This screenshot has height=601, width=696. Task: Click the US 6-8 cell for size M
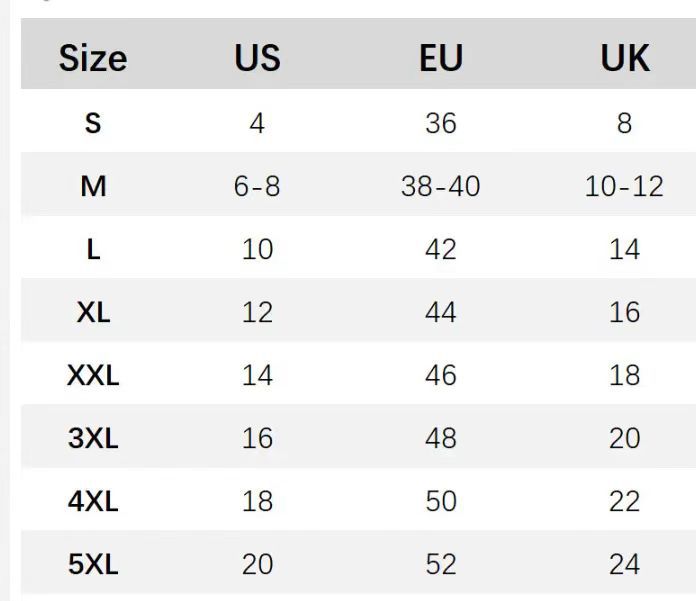click(257, 186)
